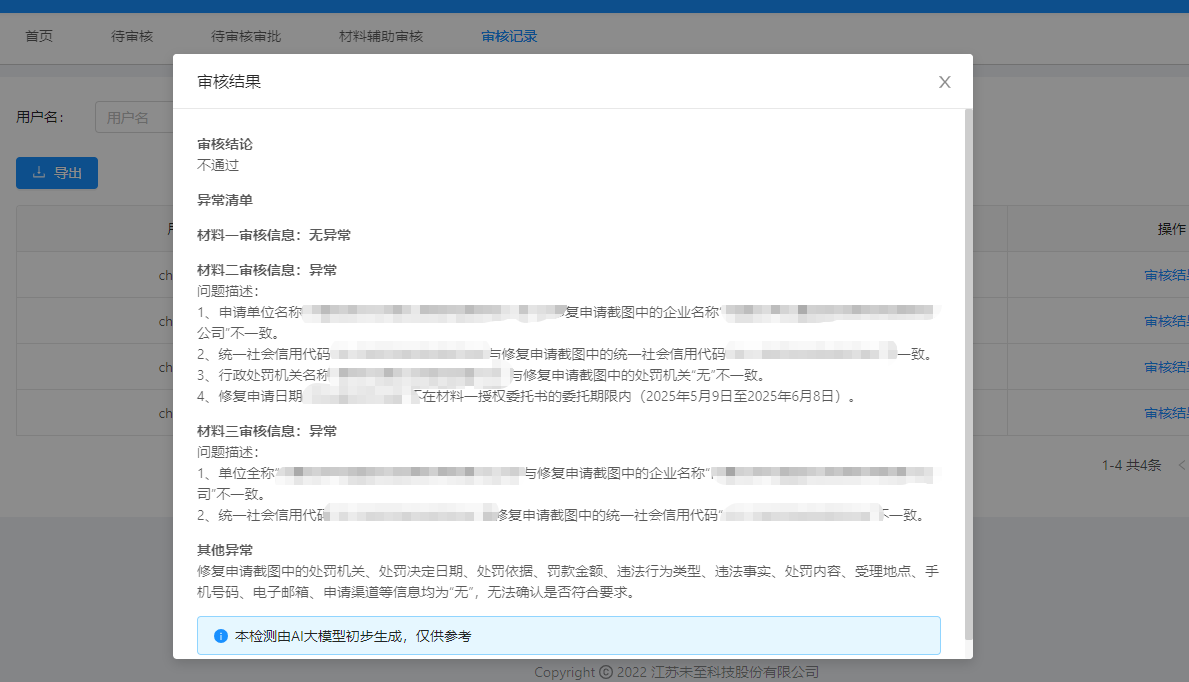Viewport: 1189px width, 682px height.
Task: Click the dialog's vertical scrollbar
Action: pyautogui.click(x=968, y=370)
